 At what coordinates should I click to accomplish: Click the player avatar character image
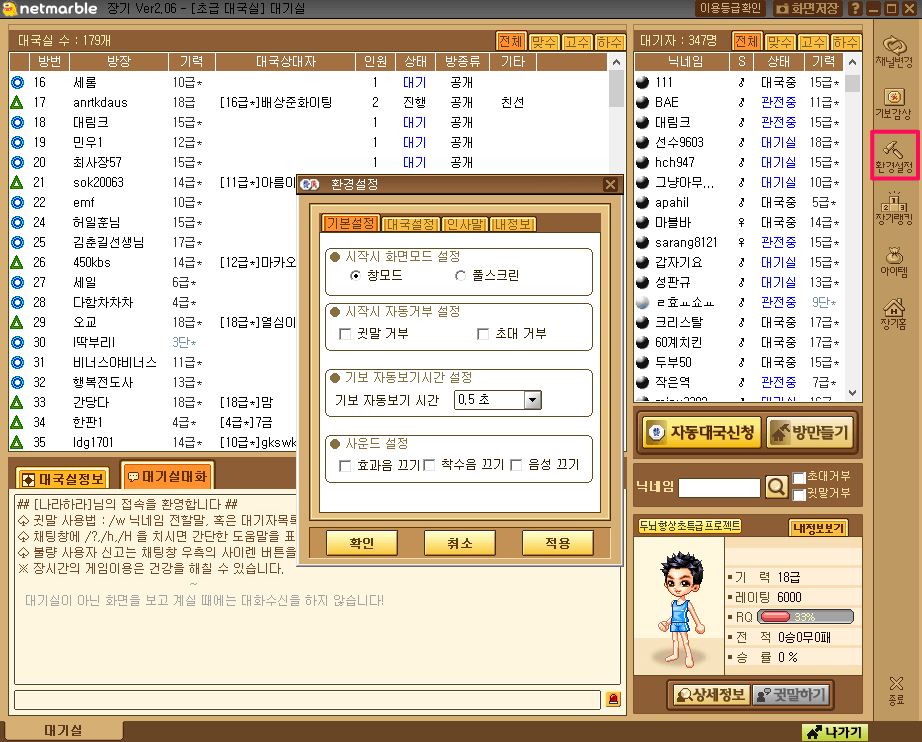click(x=680, y=609)
